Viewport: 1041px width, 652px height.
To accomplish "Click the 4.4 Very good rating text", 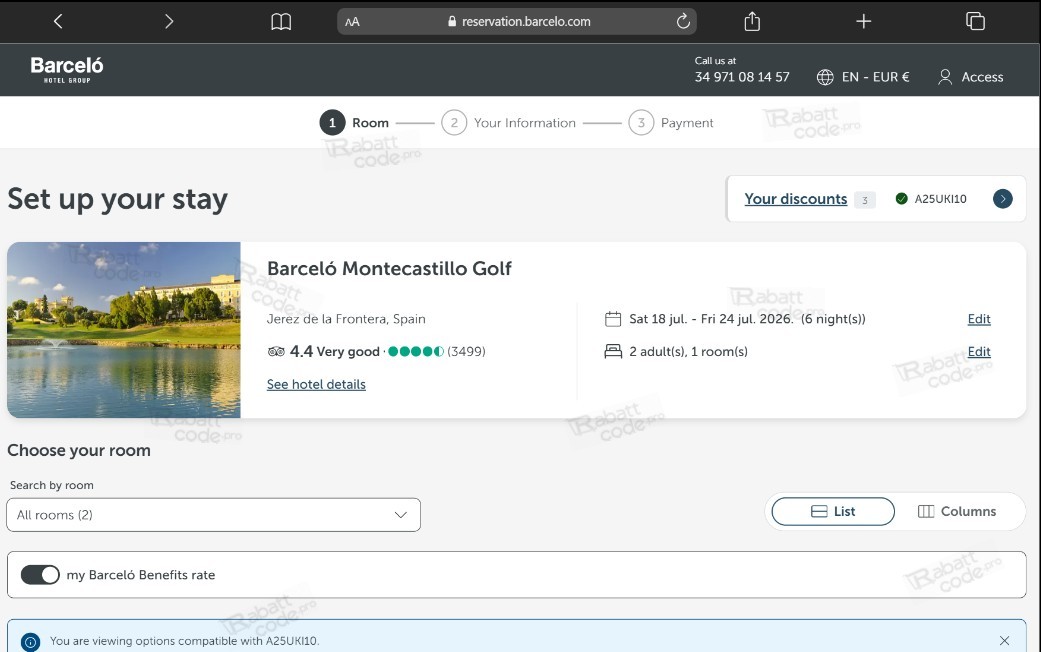I will (x=335, y=351).
